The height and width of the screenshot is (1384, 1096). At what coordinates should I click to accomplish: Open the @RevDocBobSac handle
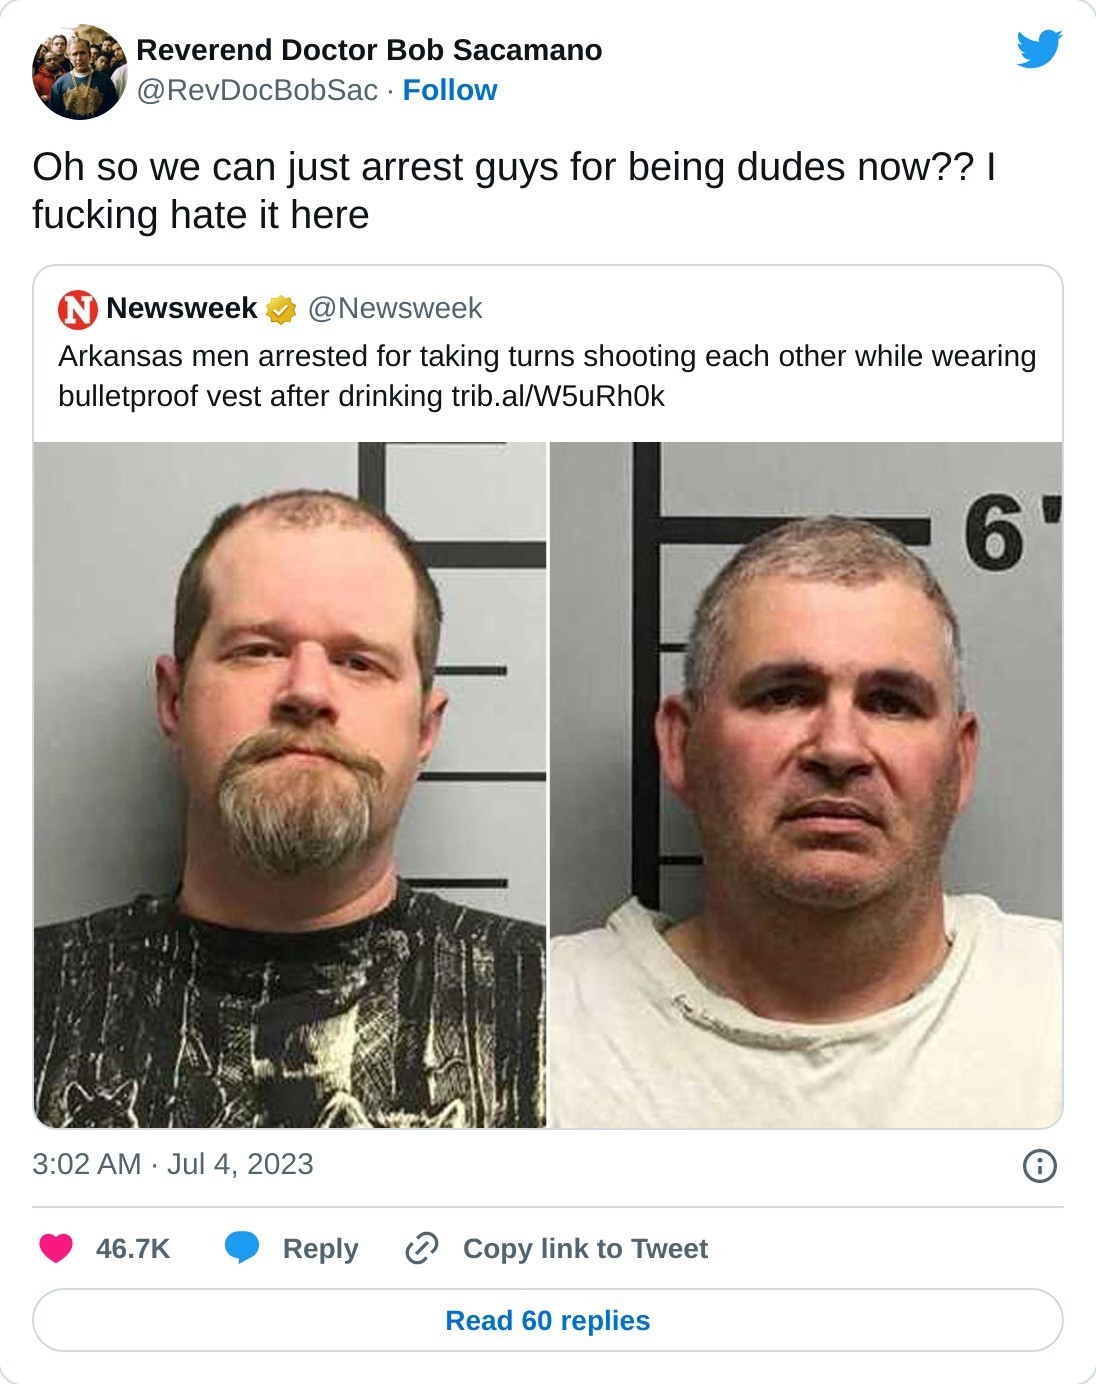pyautogui.click(x=257, y=90)
